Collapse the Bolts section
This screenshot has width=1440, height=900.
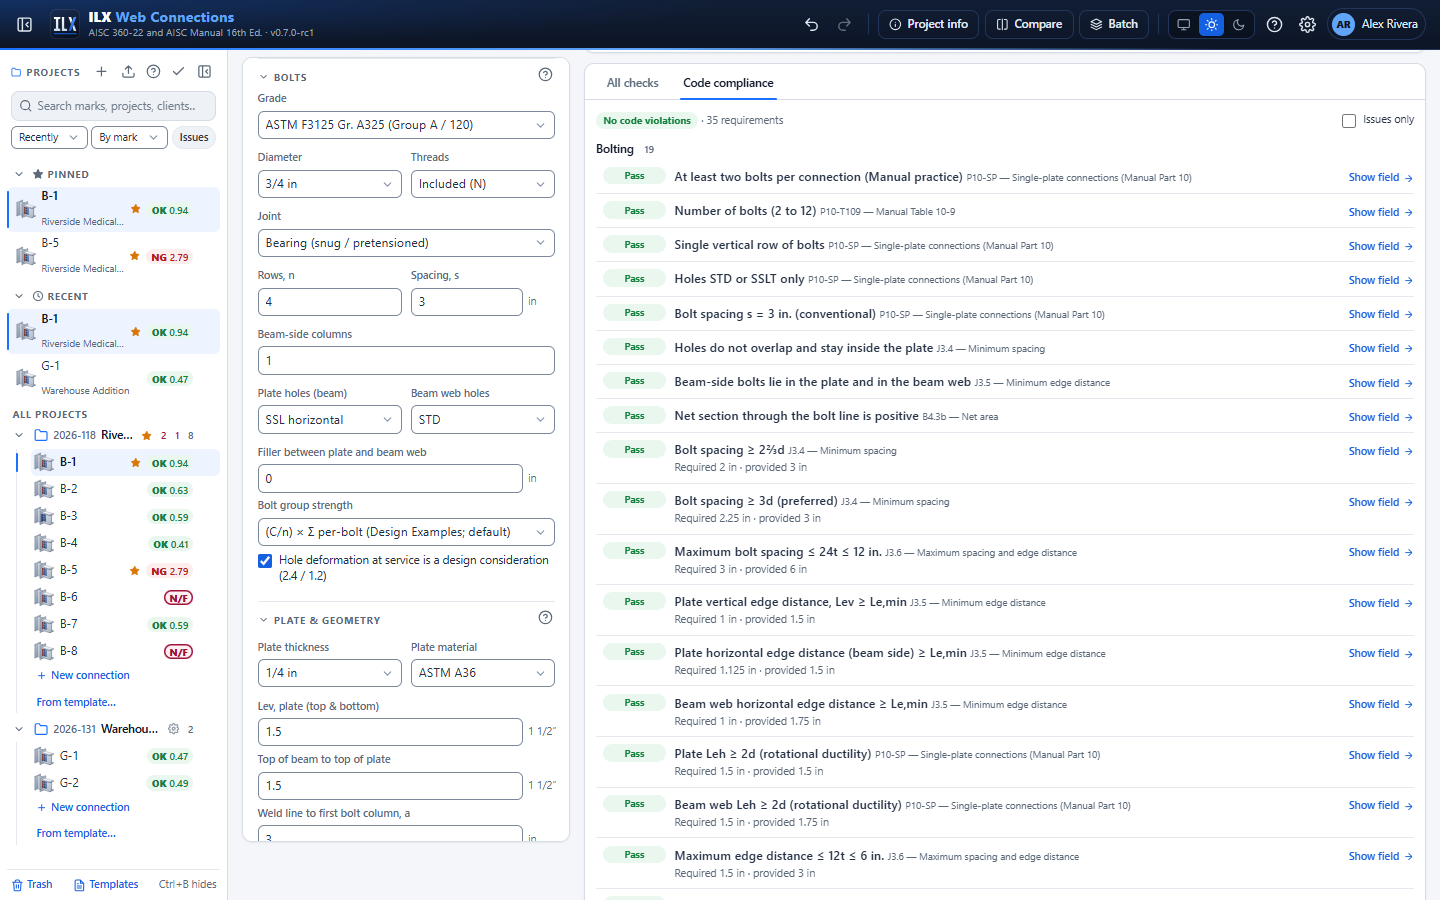(x=264, y=77)
